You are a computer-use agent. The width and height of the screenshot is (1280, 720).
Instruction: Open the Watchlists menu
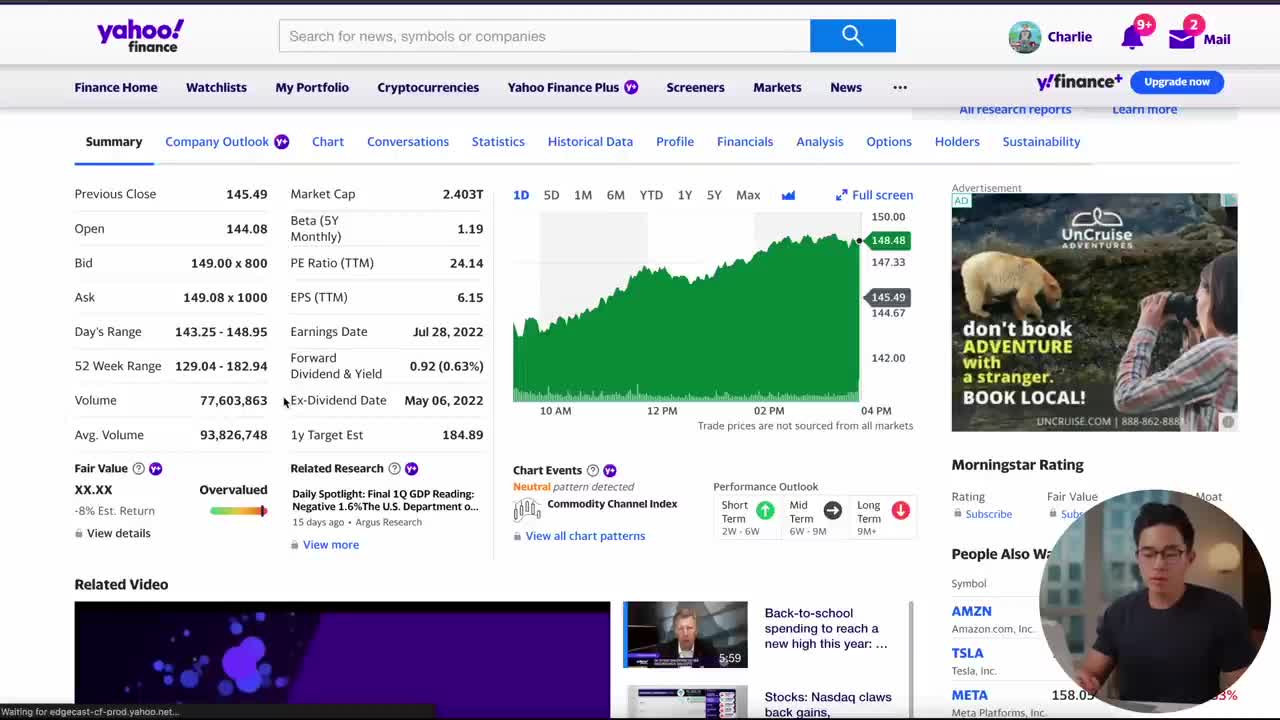(x=216, y=87)
